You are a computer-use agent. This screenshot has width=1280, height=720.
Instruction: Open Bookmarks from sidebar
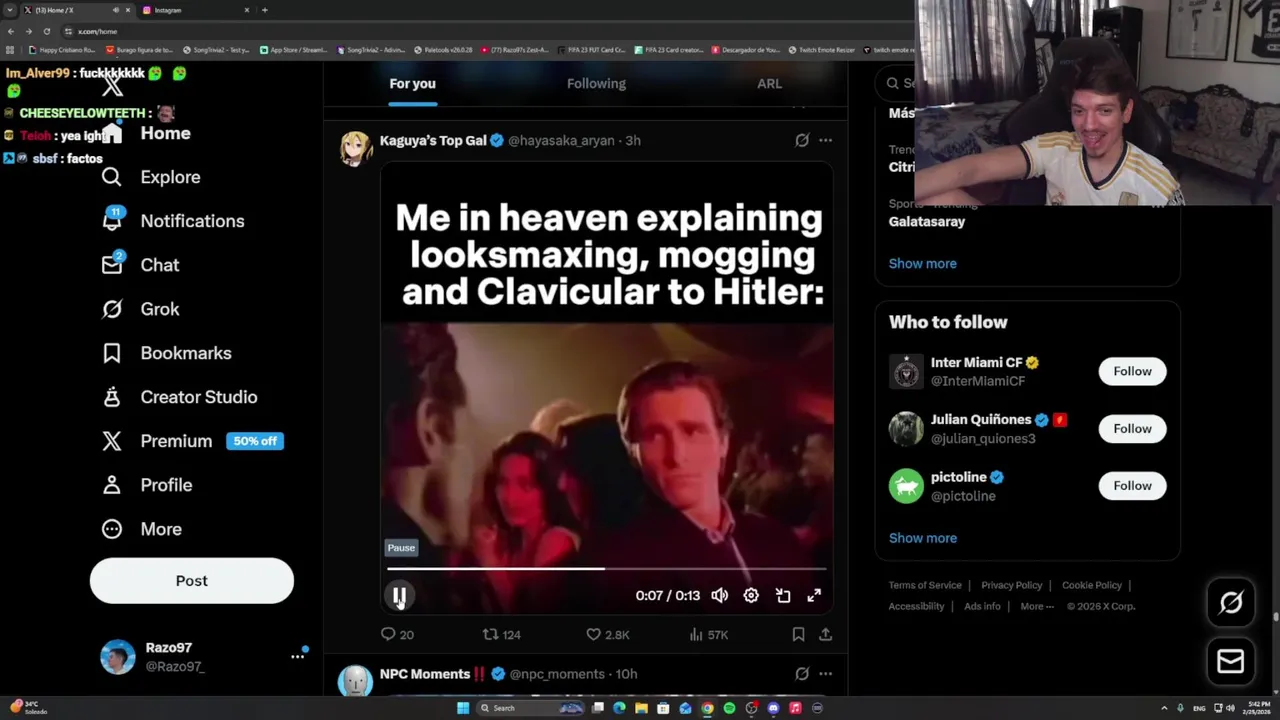pos(167,353)
